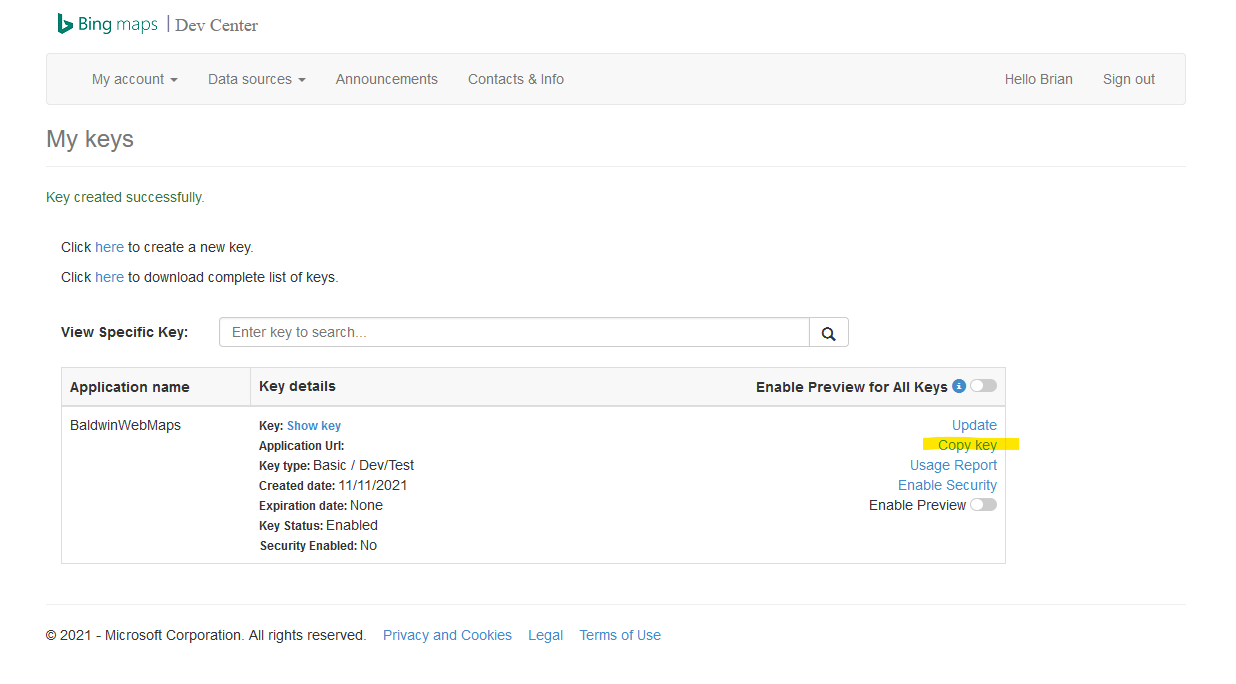The image size is (1236, 684).
Task: Click the Bing Maps logo
Action: [106, 23]
